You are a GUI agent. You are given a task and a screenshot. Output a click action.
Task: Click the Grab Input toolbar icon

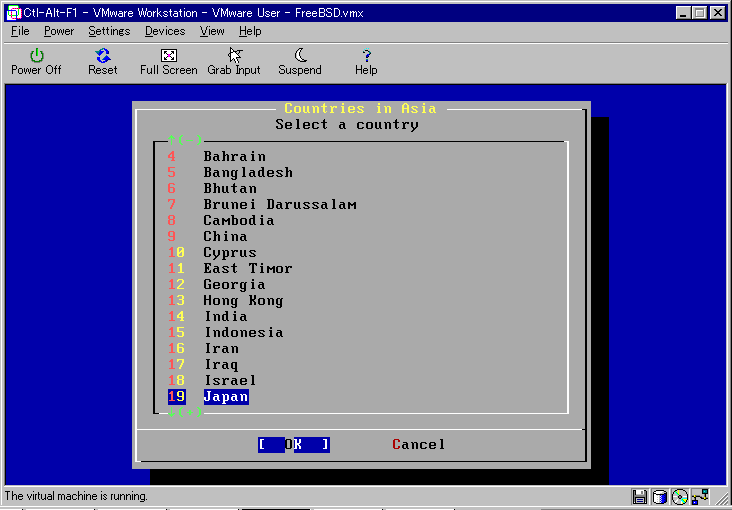(234, 62)
